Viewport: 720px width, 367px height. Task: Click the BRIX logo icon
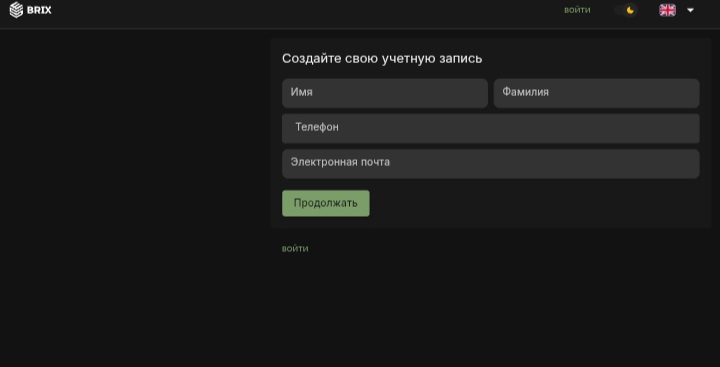coord(16,10)
